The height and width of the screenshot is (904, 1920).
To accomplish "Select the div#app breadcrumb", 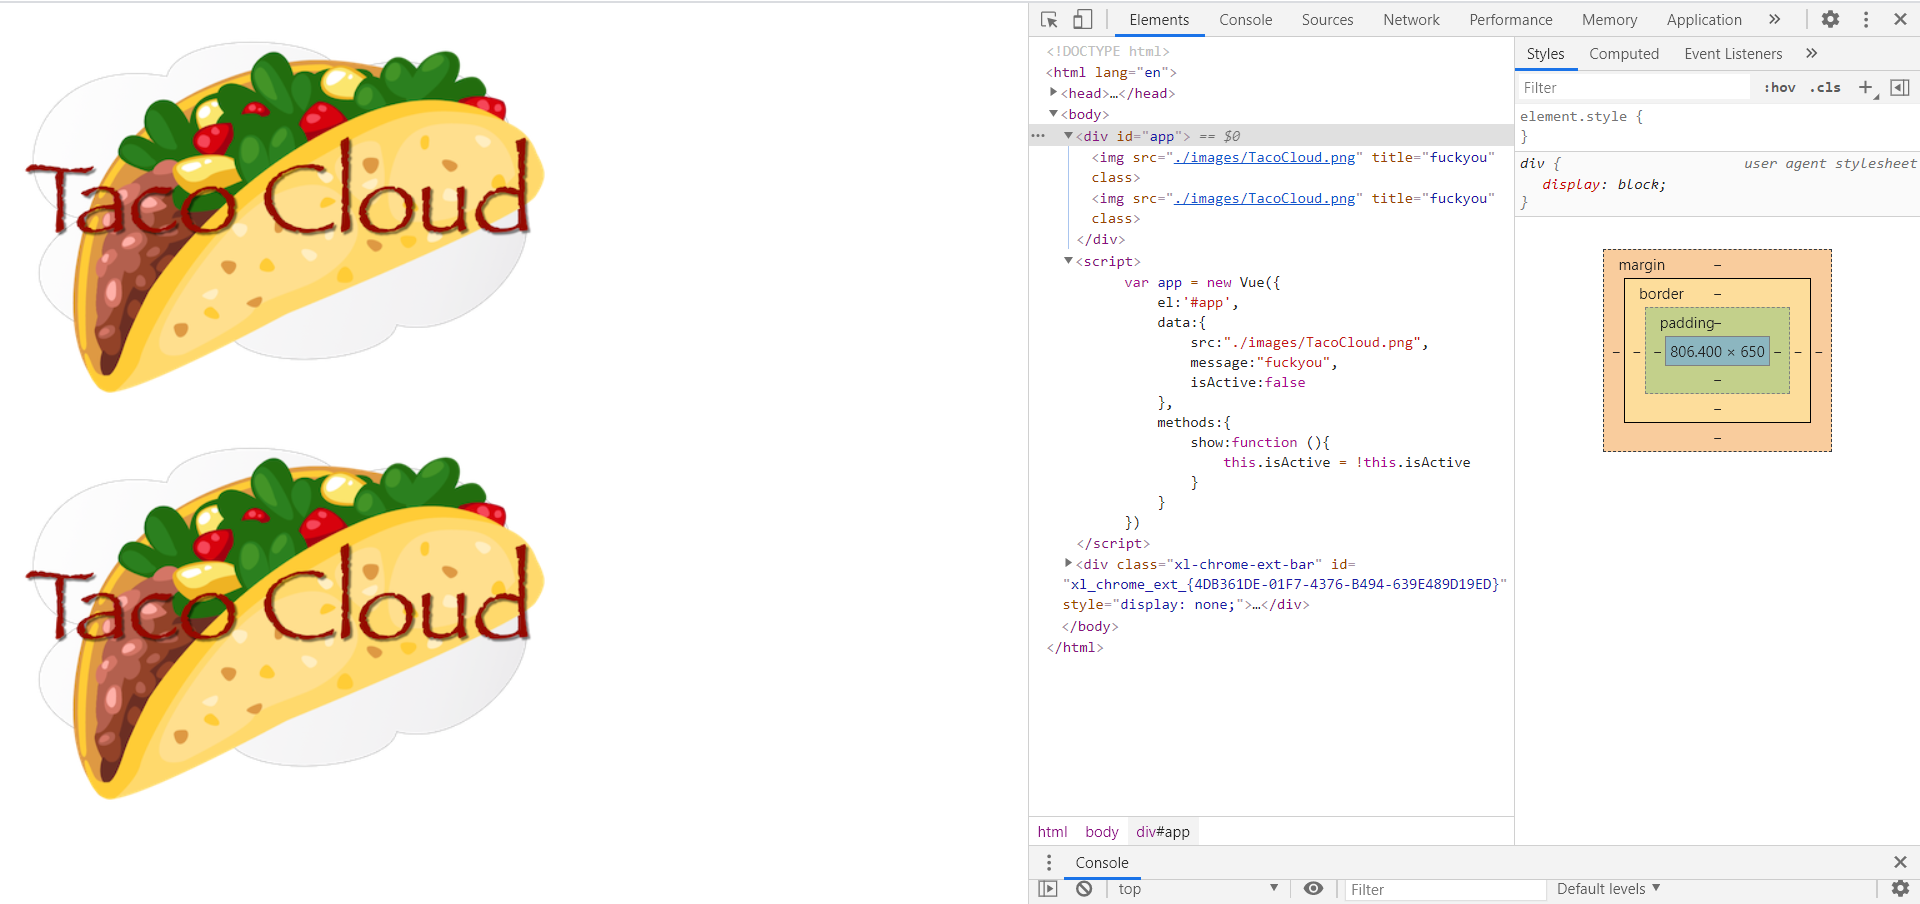I will pyautogui.click(x=1163, y=832).
